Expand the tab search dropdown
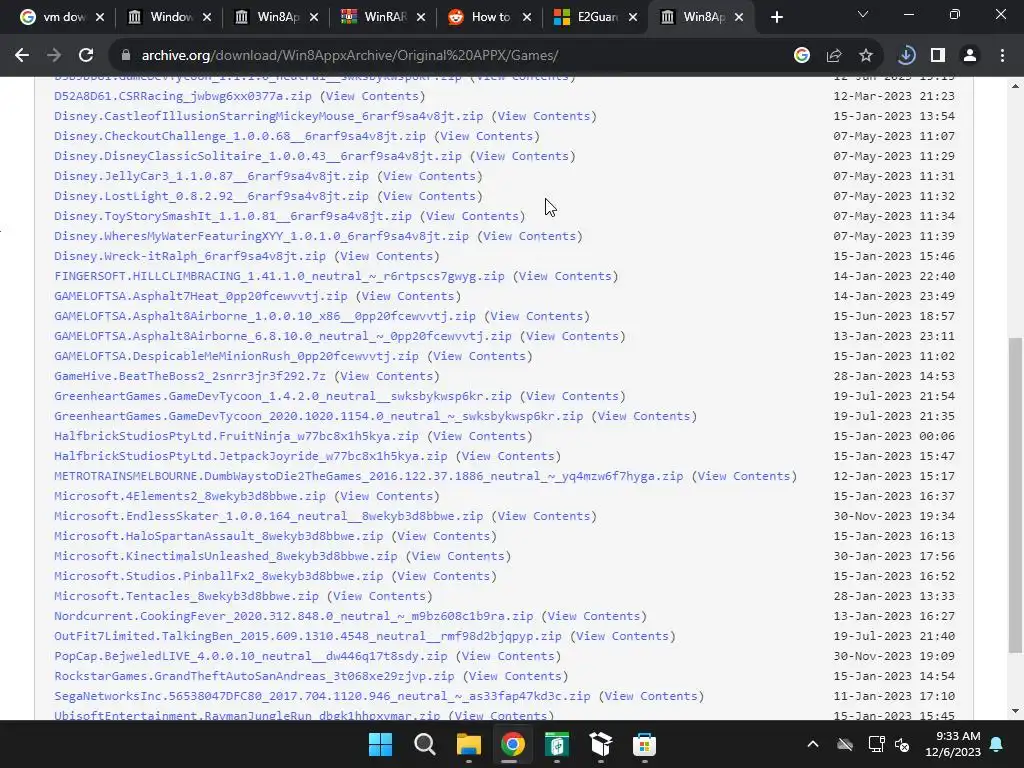This screenshot has width=1024, height=768. [863, 14]
